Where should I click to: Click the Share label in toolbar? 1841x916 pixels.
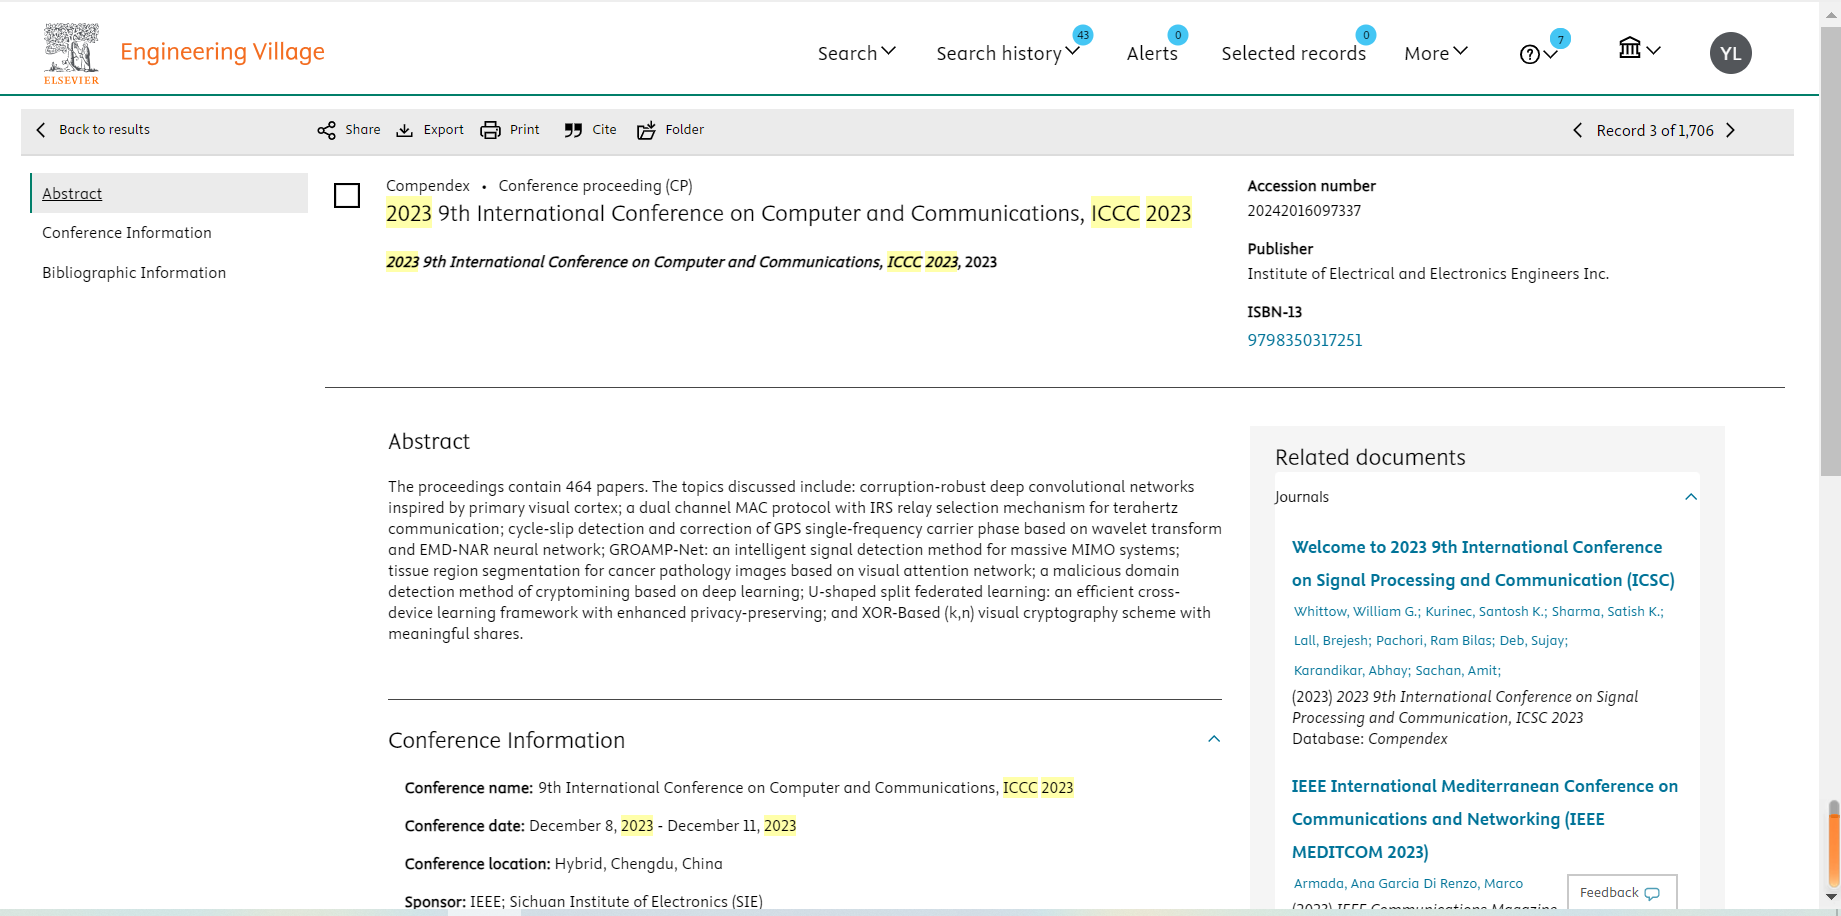(x=362, y=130)
